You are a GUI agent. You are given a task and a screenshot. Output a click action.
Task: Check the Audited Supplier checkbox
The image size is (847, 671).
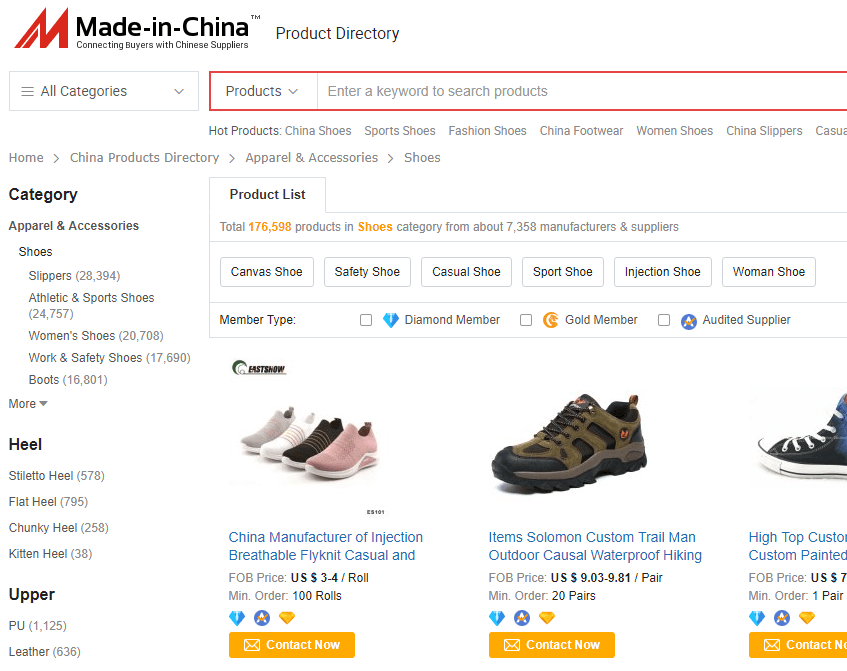pyautogui.click(x=664, y=320)
